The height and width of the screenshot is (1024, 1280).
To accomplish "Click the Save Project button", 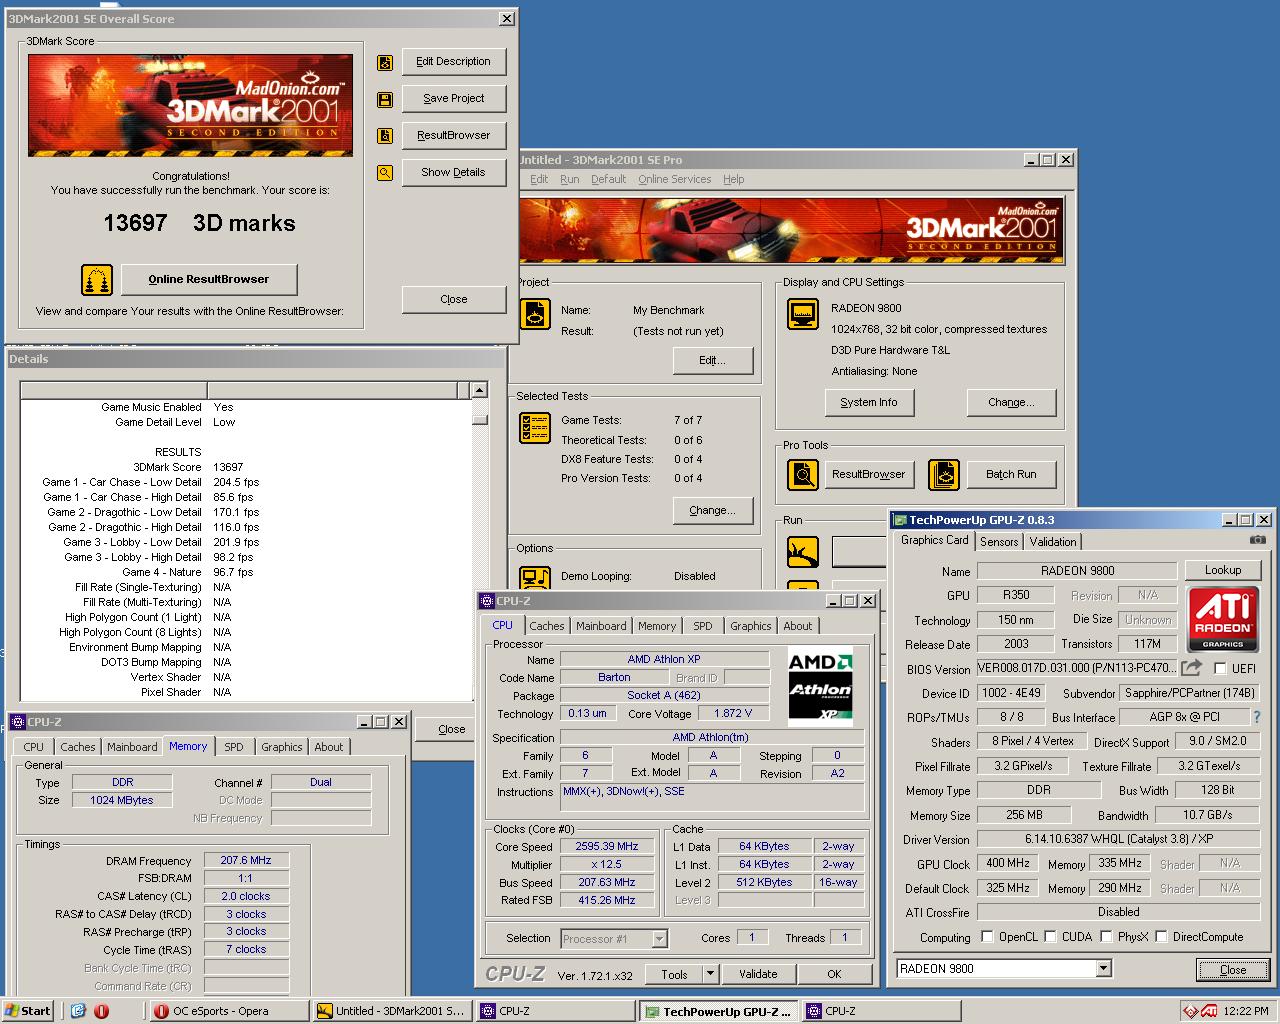I will click(x=453, y=98).
